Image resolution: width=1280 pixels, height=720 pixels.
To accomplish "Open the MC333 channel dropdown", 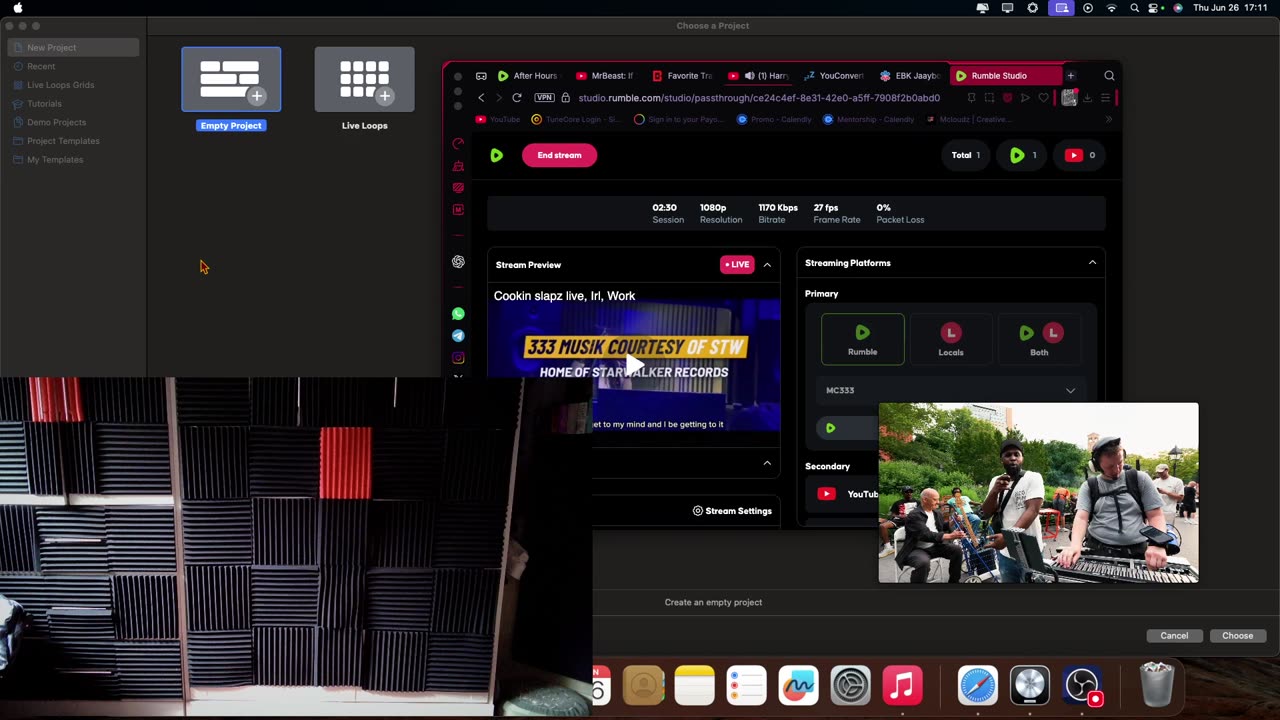I will tap(950, 390).
